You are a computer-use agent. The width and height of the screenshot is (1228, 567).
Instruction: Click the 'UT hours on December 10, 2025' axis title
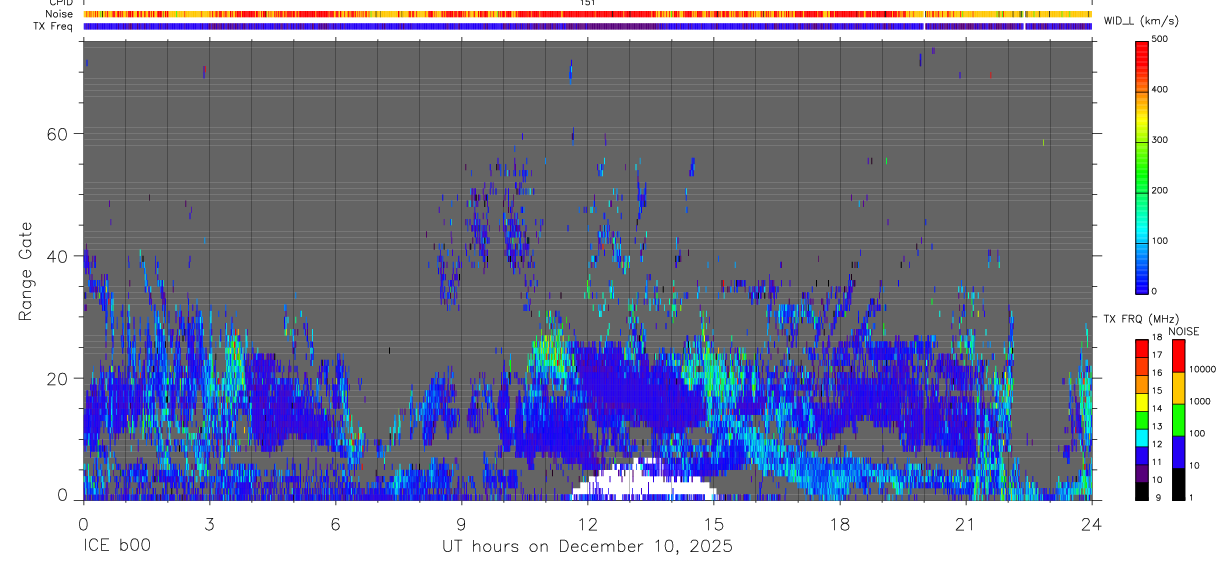tap(587, 547)
